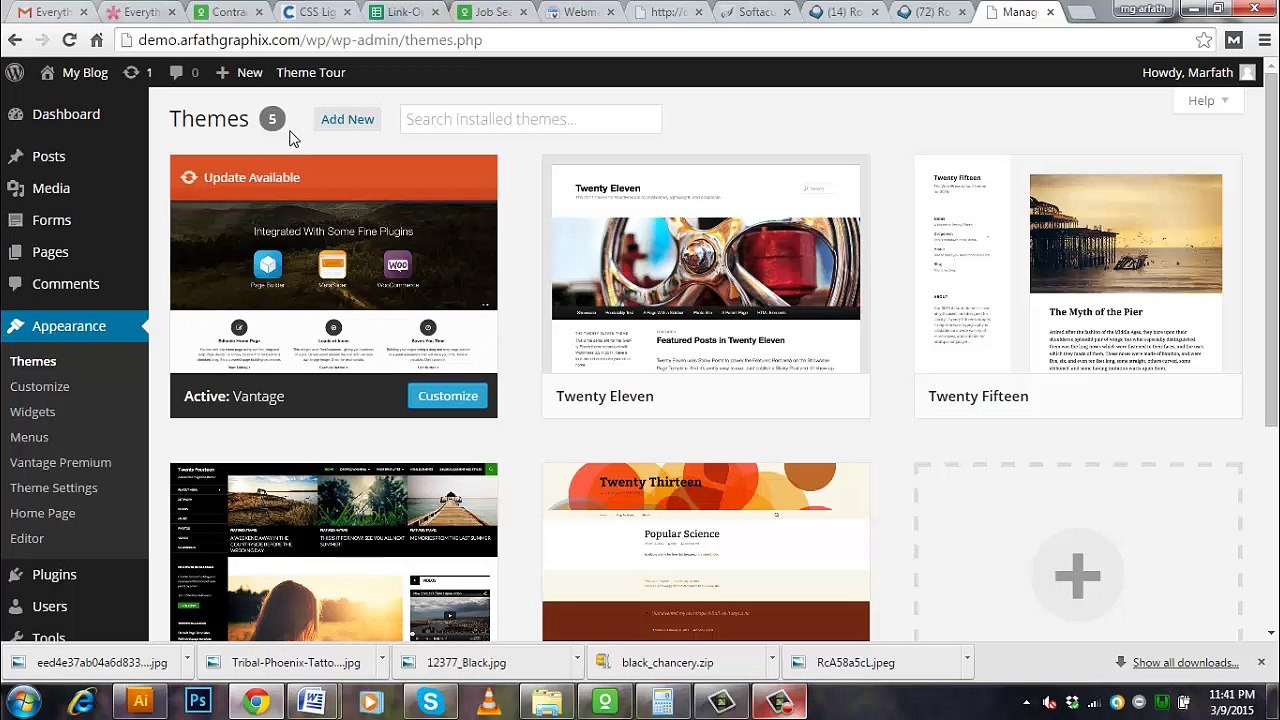This screenshot has height=720, width=1280.
Task: Switch to the Job Search browser tab
Action: [494, 12]
